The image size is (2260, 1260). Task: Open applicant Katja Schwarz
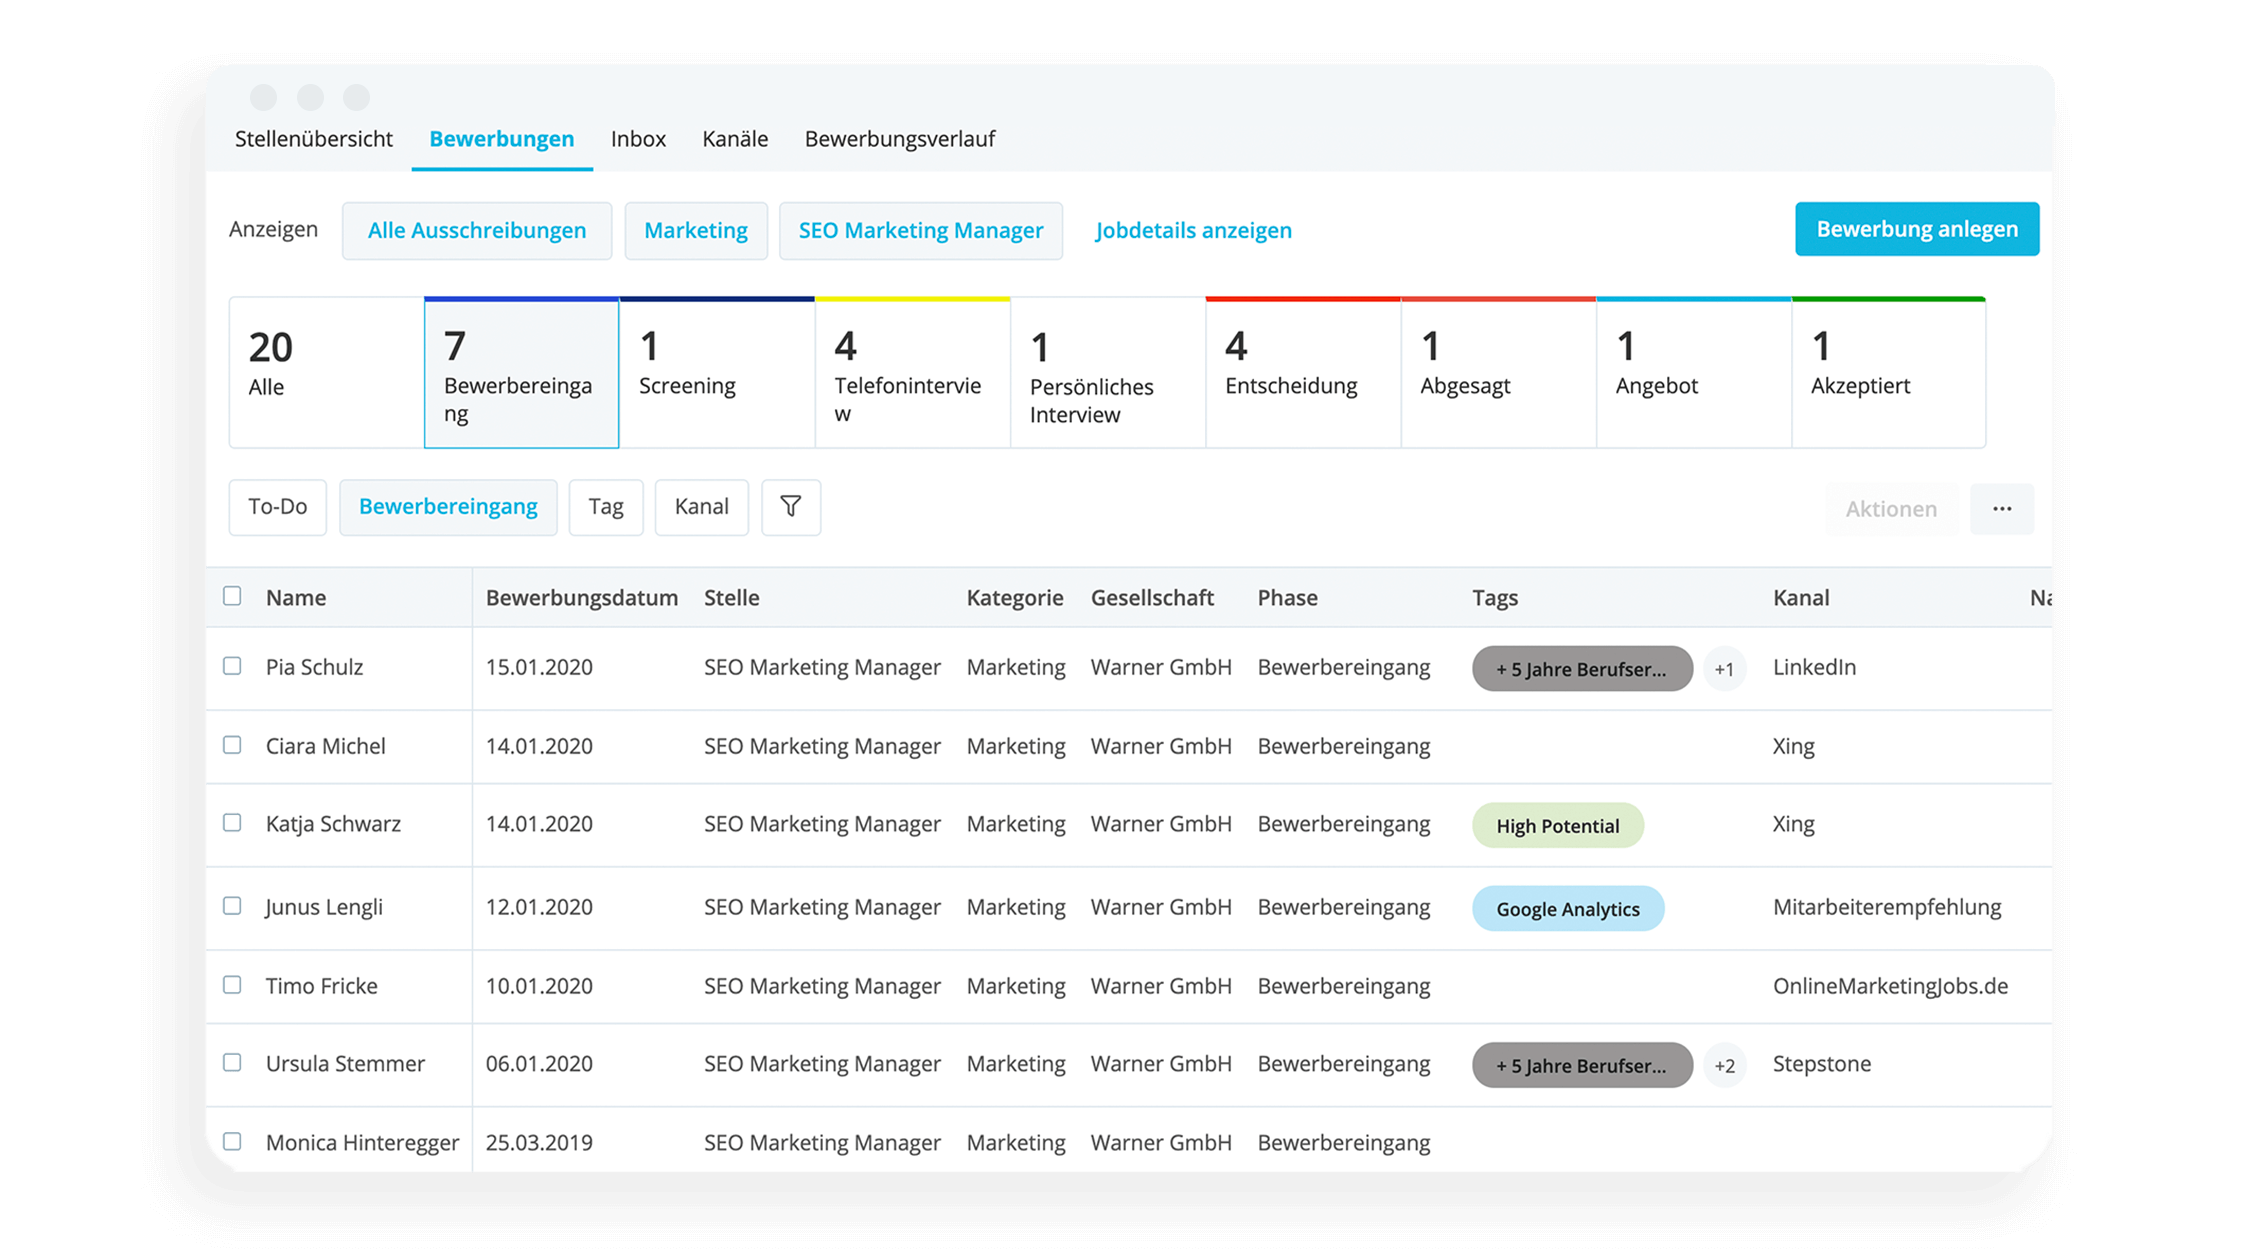(x=333, y=824)
